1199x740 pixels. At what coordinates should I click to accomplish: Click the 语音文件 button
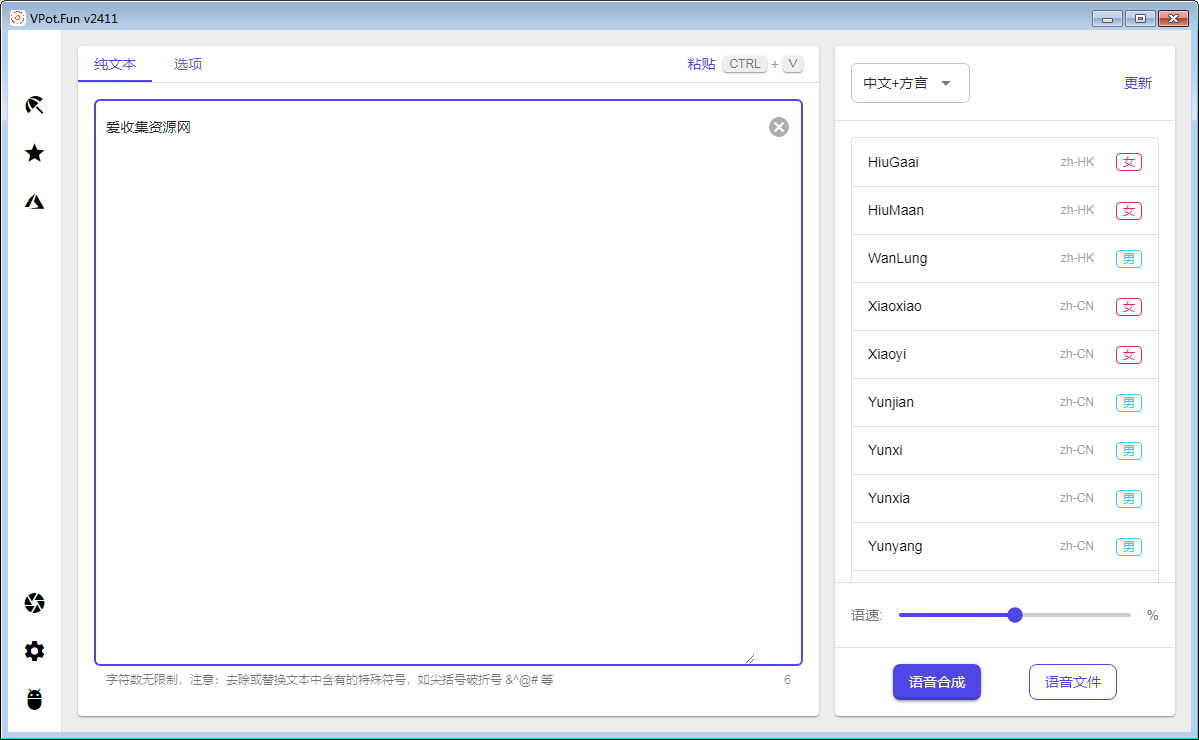pos(1073,682)
